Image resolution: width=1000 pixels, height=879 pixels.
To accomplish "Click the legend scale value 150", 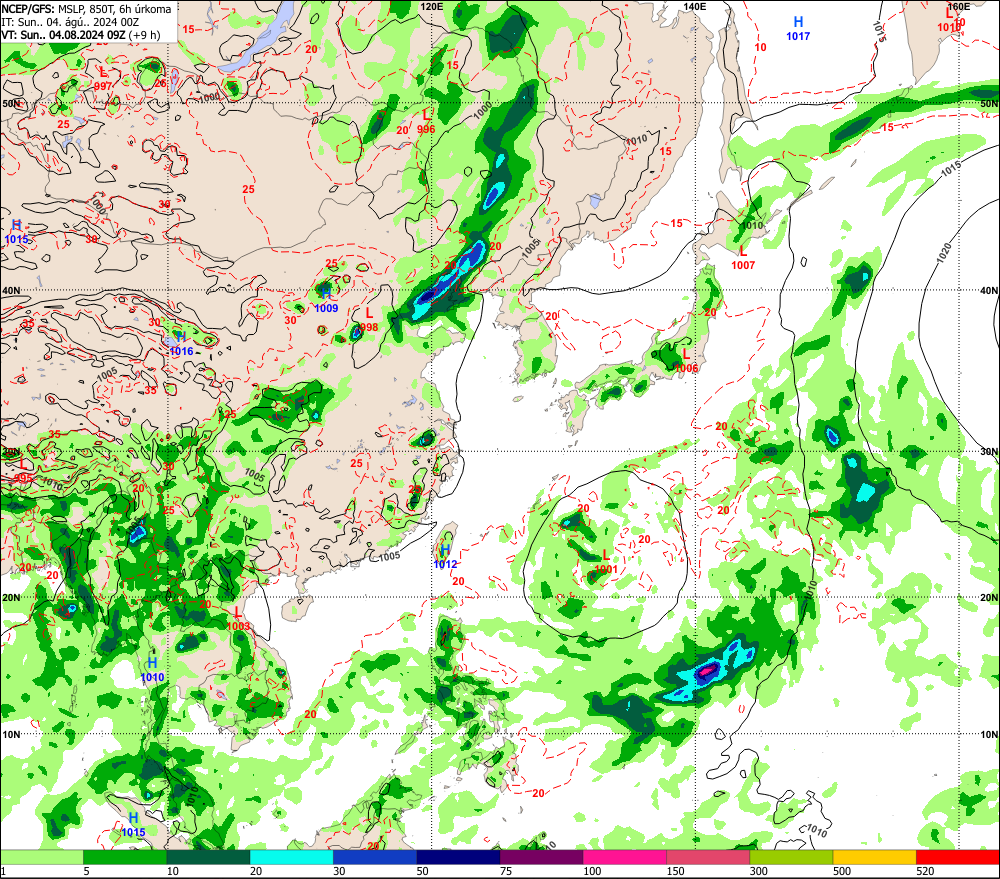I will click(x=675, y=871).
